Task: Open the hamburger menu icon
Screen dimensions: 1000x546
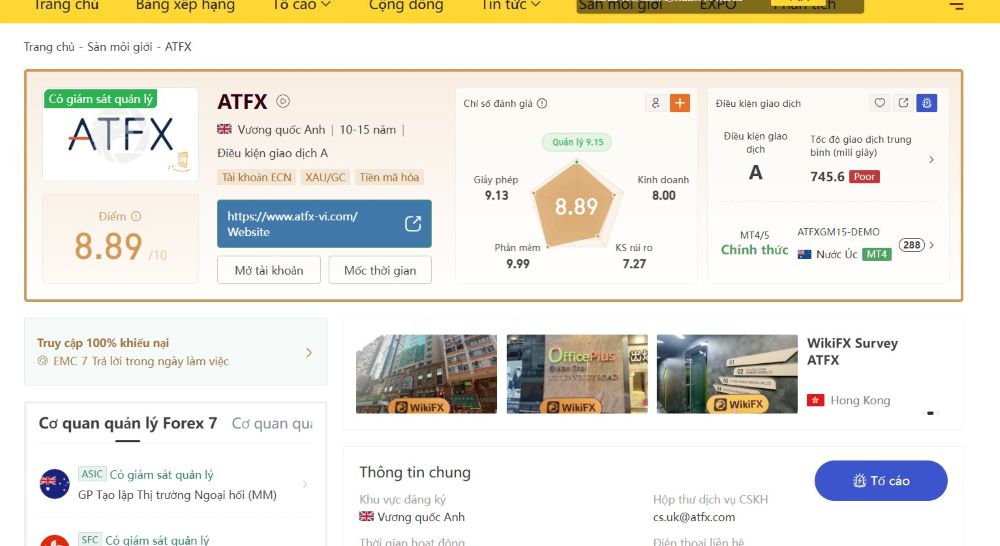Action: [x=956, y=6]
